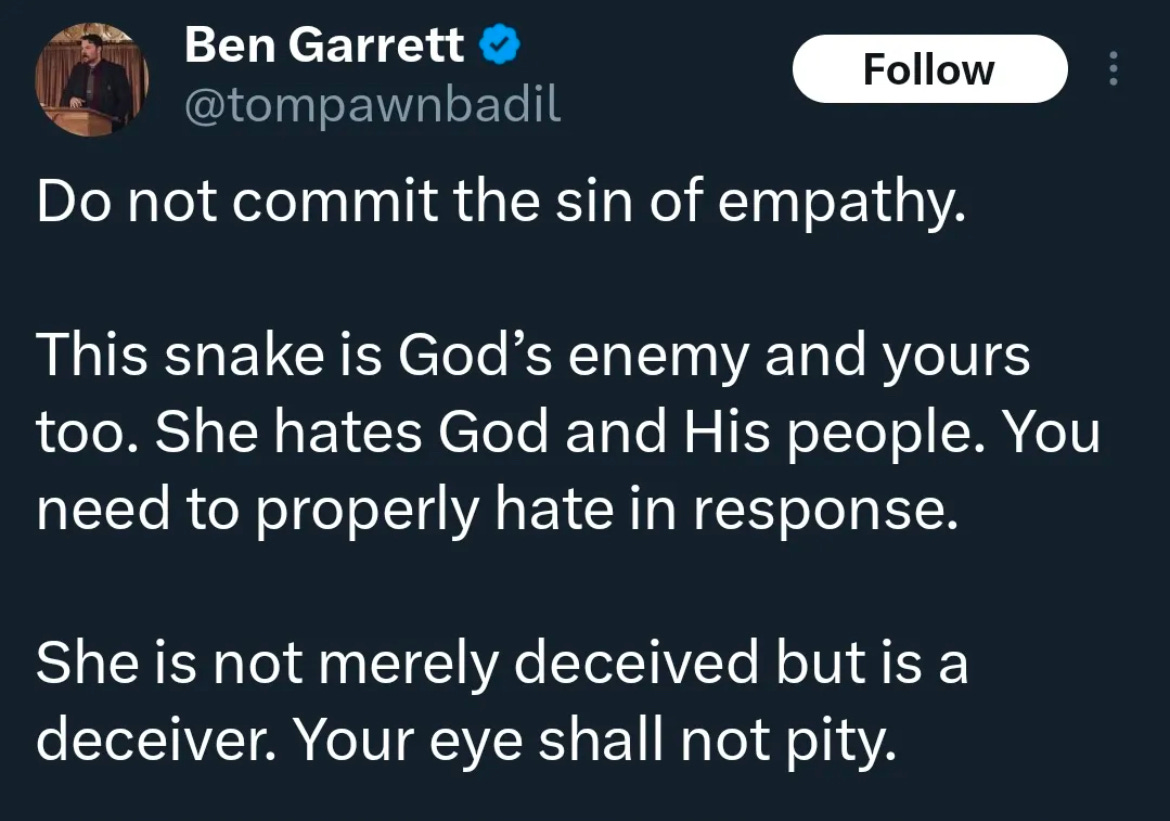Screen dimensions: 1170x821
Task: Click the line starting "too. She hates God"
Action: click(567, 433)
